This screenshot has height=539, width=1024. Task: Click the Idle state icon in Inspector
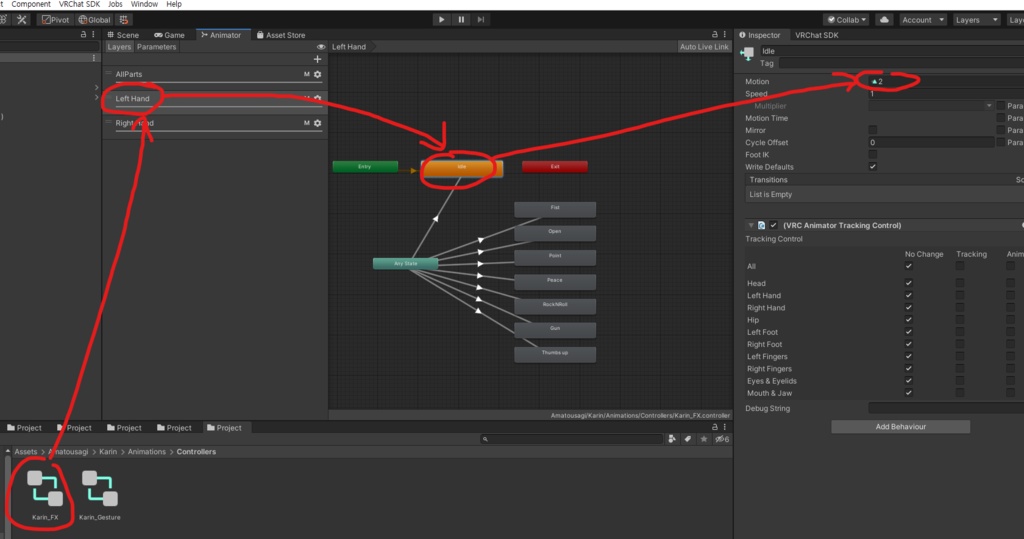pos(746,54)
